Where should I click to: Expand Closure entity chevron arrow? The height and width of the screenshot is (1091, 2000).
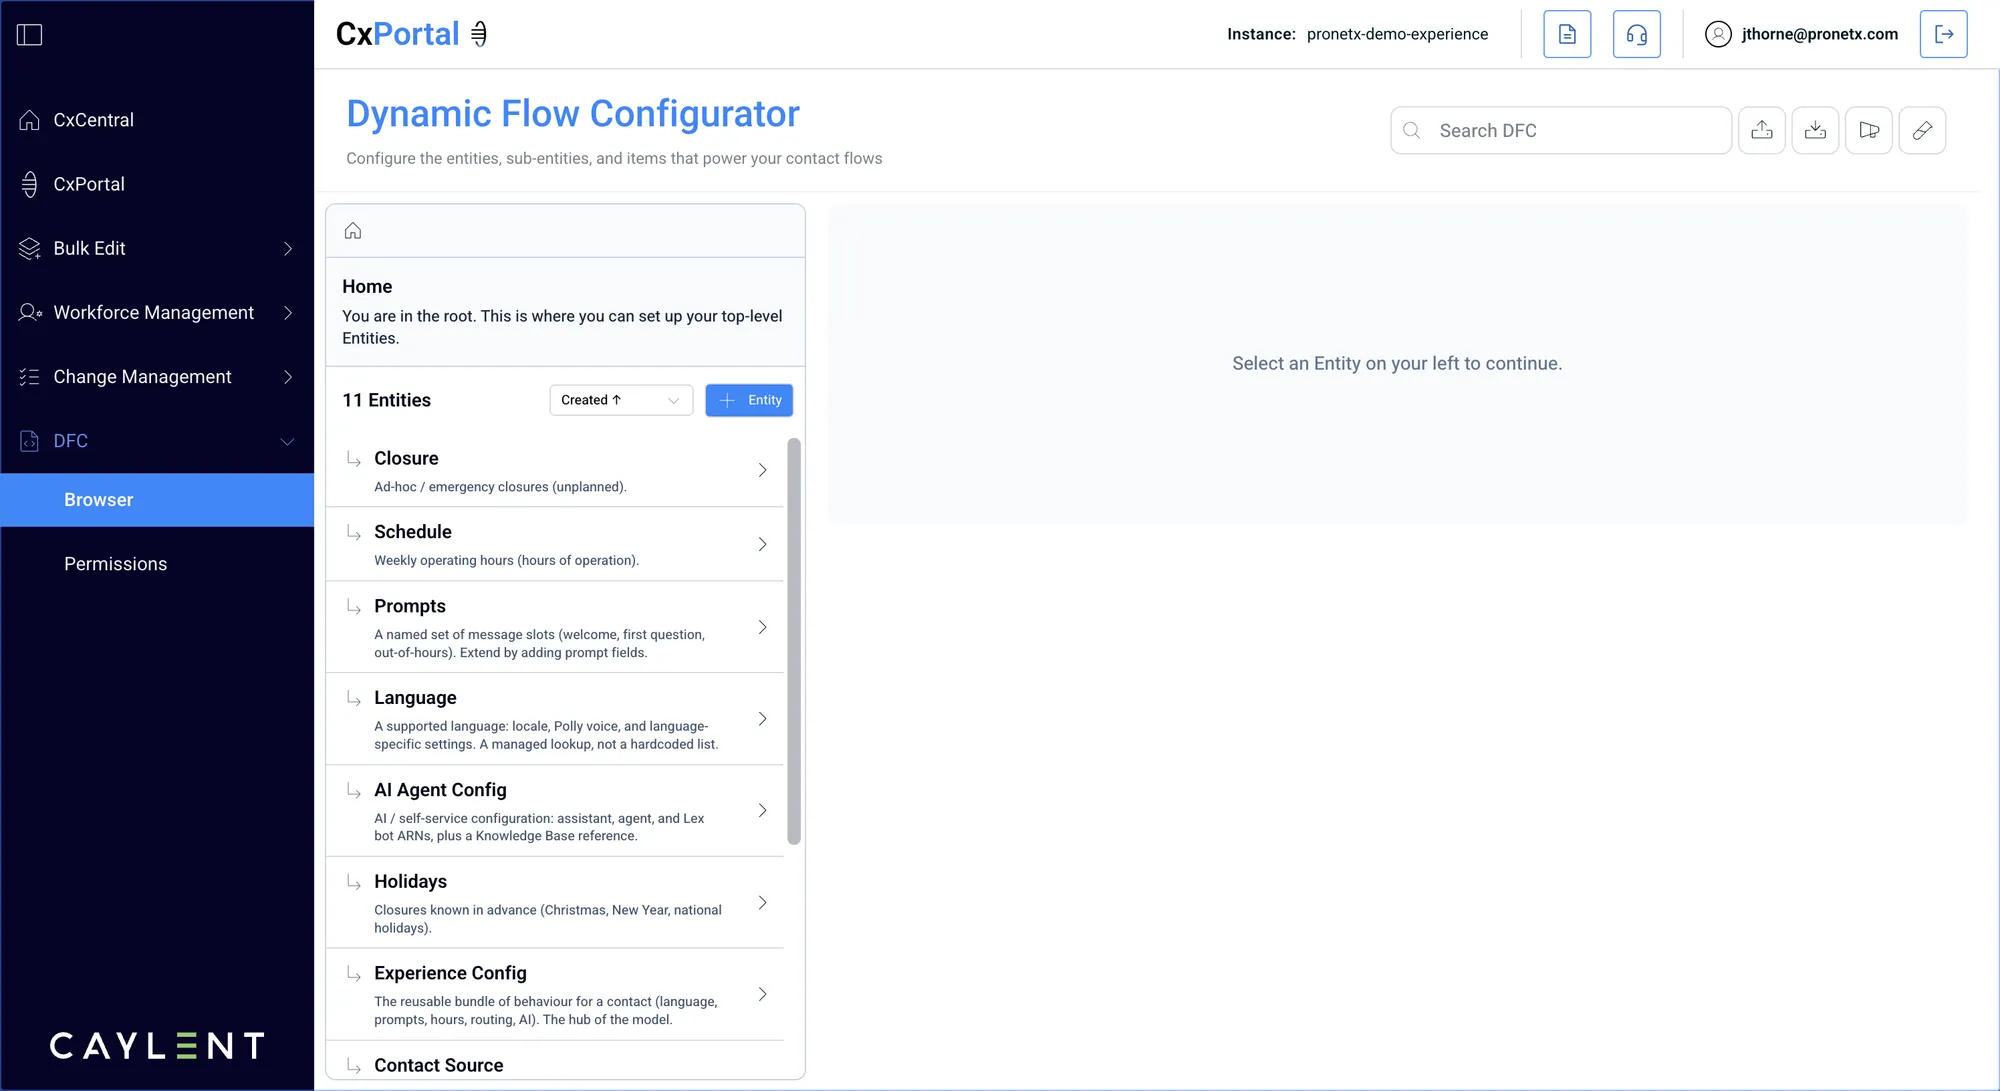click(763, 471)
